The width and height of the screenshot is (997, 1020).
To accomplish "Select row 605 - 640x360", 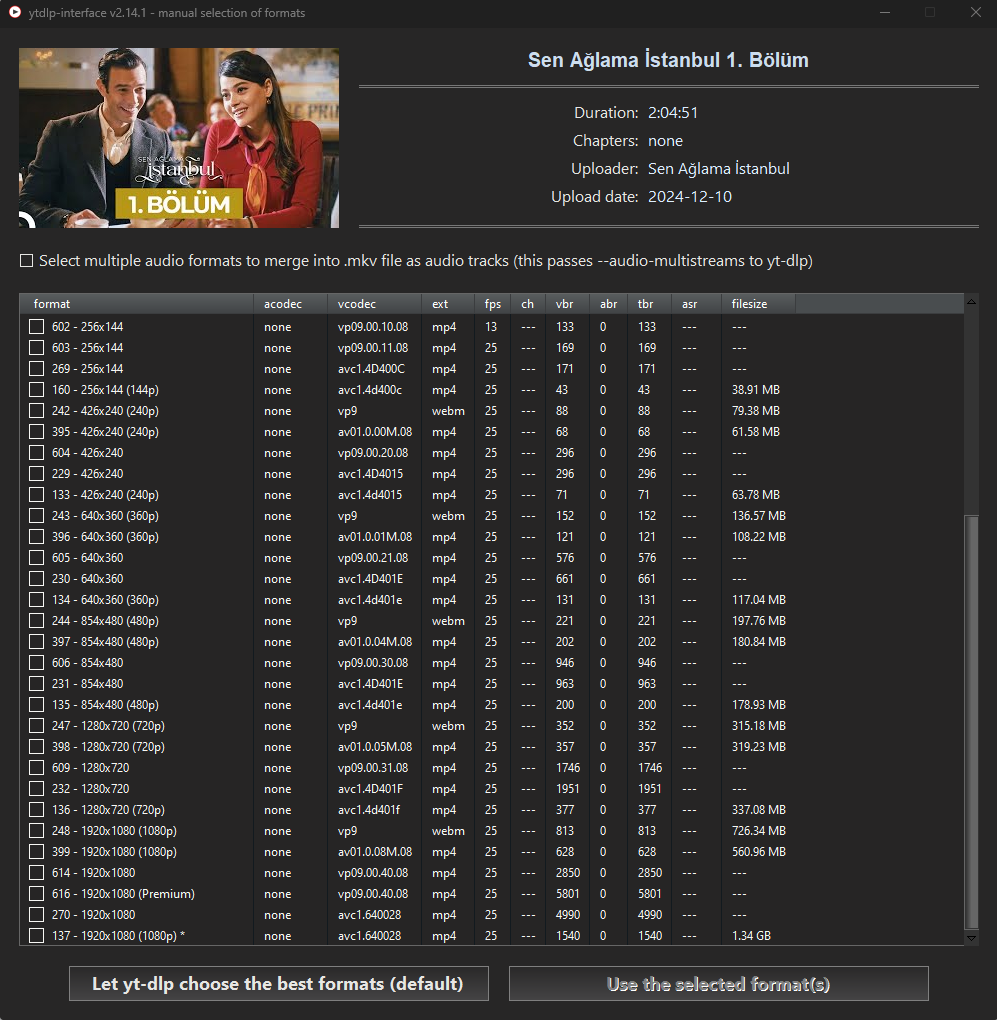I will 491,557.
